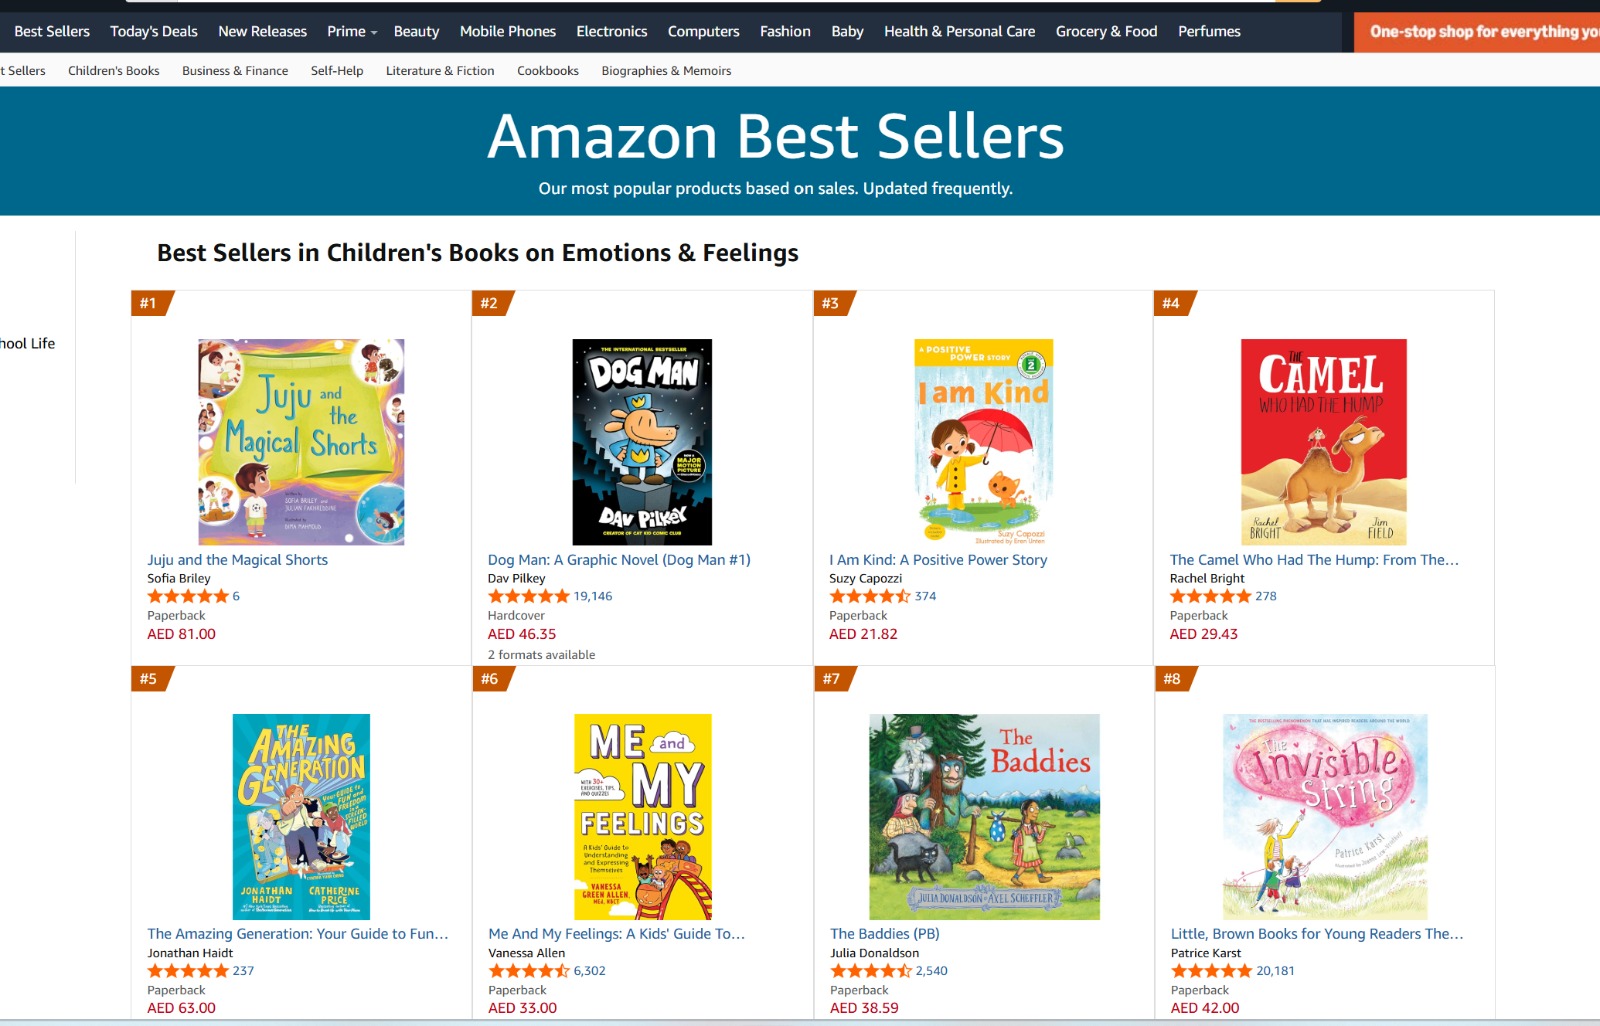Click '2 formats available' under Dog Man
Viewport: 1600px width, 1026px height.
pos(541,655)
